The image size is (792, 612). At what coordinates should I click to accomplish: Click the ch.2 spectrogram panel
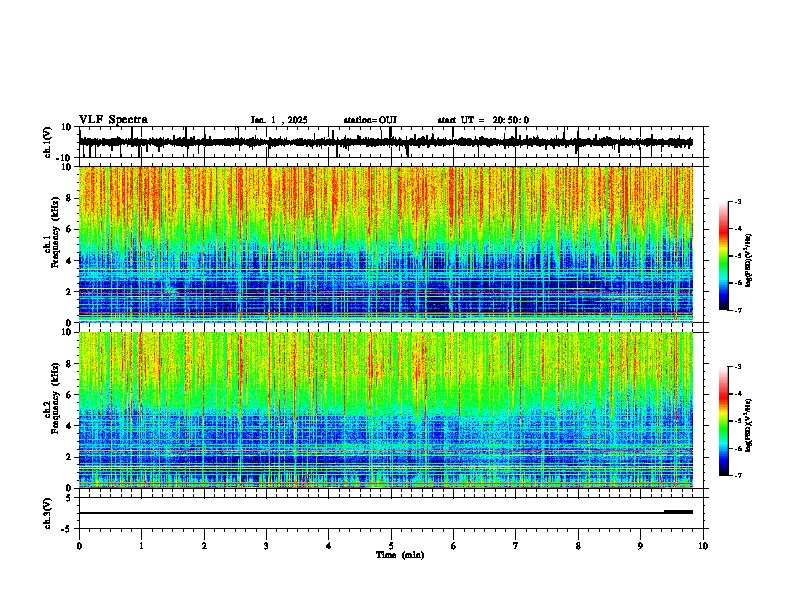(x=386, y=410)
